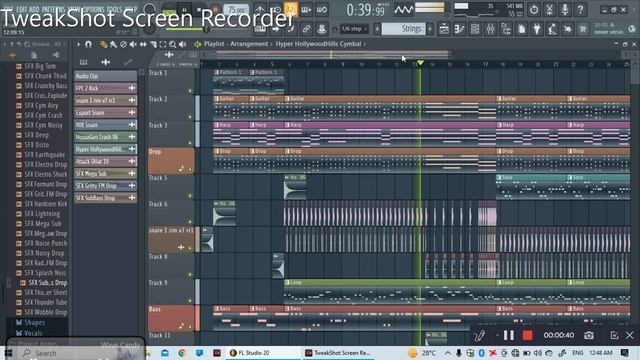640x360 pixels.
Task: Select the dashed-square select tool
Action: pyautogui.click(x=163, y=44)
